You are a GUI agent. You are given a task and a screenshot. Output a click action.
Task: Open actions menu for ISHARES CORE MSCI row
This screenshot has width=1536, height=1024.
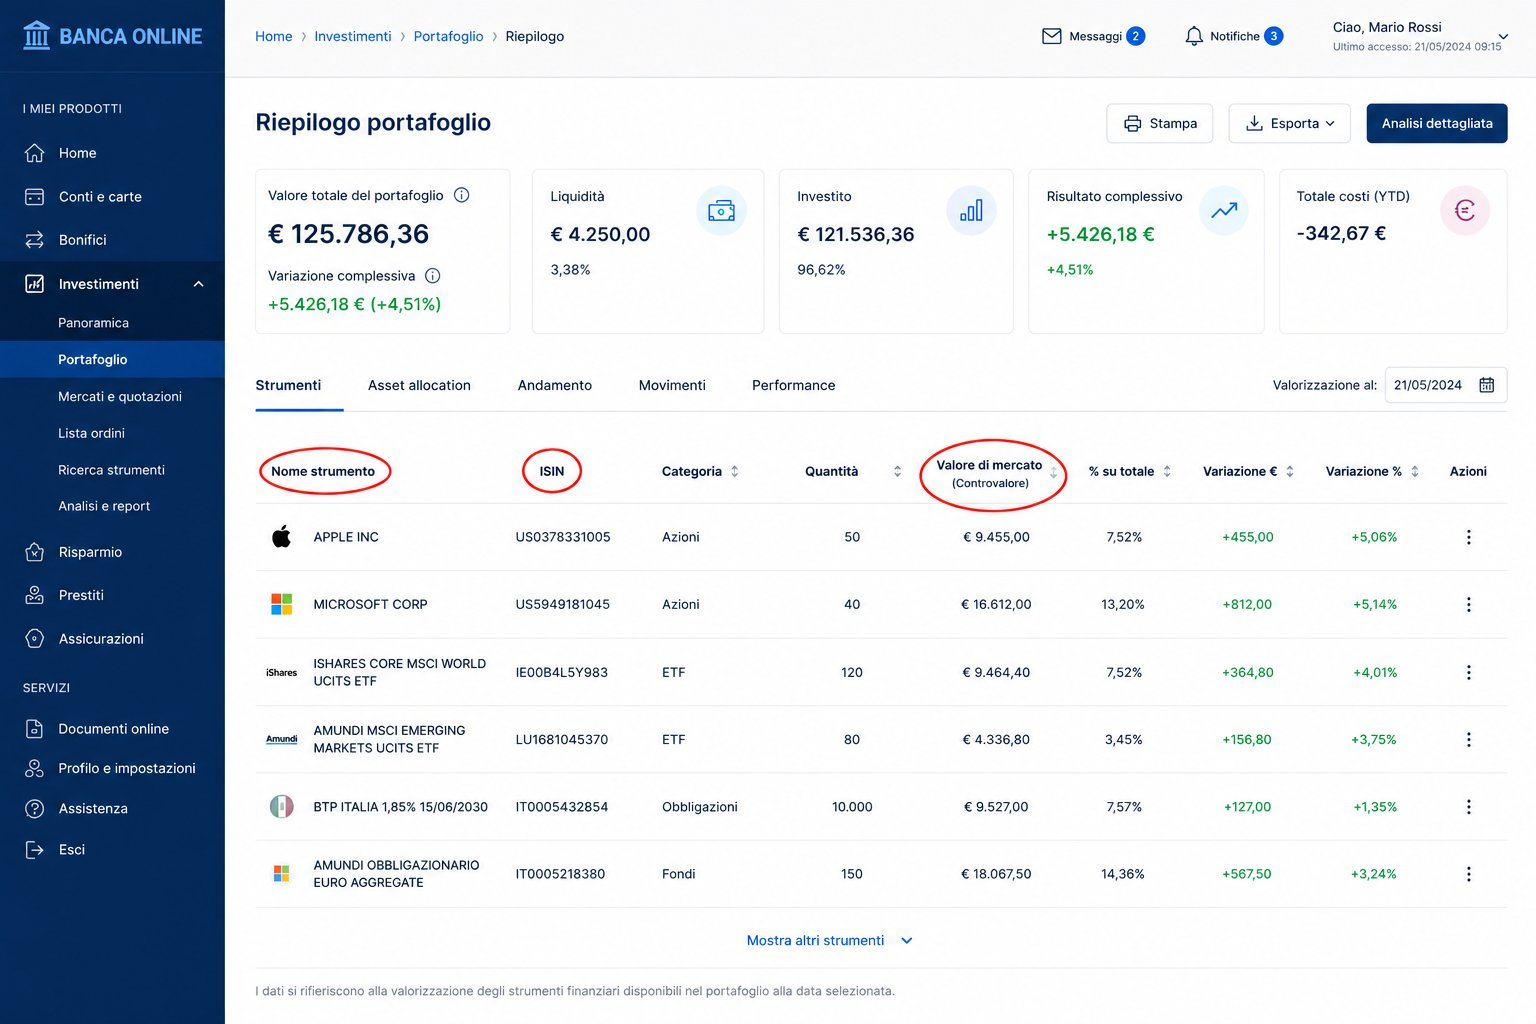pyautogui.click(x=1469, y=673)
